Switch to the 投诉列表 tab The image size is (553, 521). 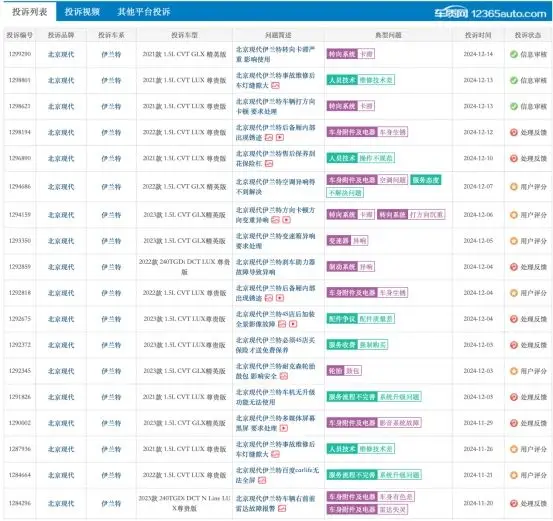[30, 12]
